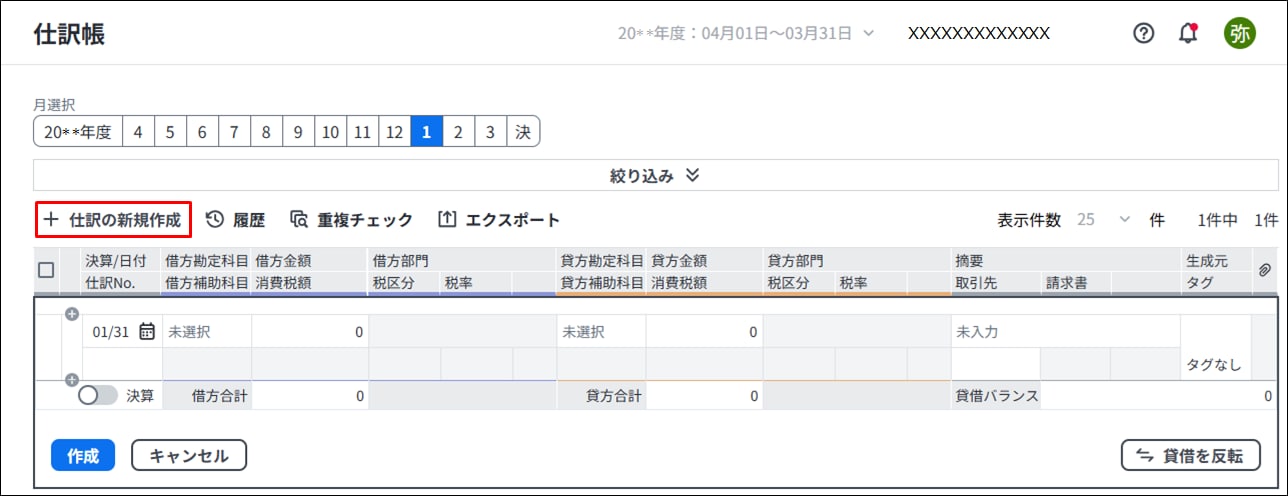Toggle the 決算 switch
This screenshot has width=1288, height=496.
tap(97, 395)
